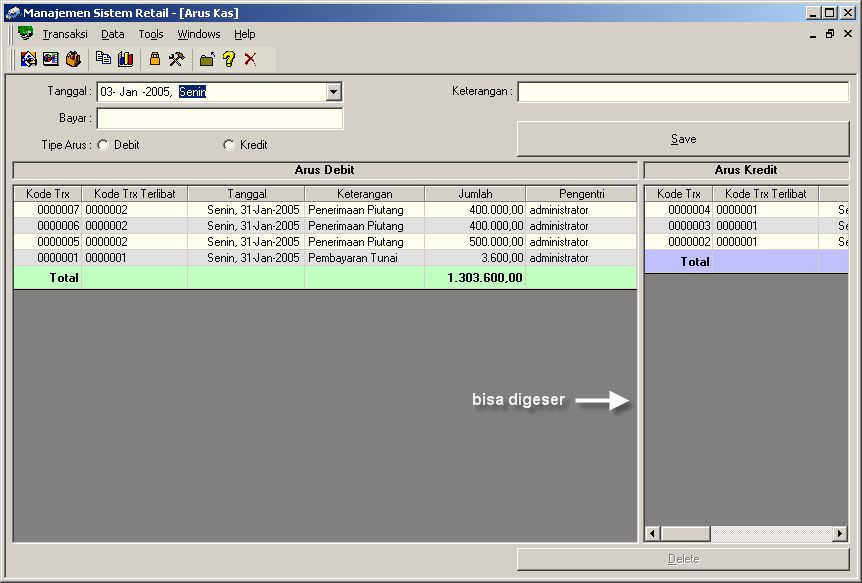Click the yellow question mark help icon
The image size is (862, 583).
229,59
